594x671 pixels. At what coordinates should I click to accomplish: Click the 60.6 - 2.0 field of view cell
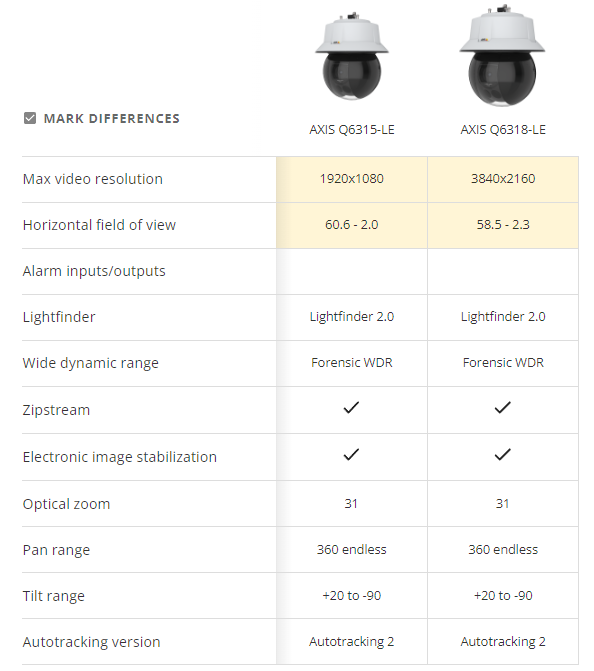352,225
